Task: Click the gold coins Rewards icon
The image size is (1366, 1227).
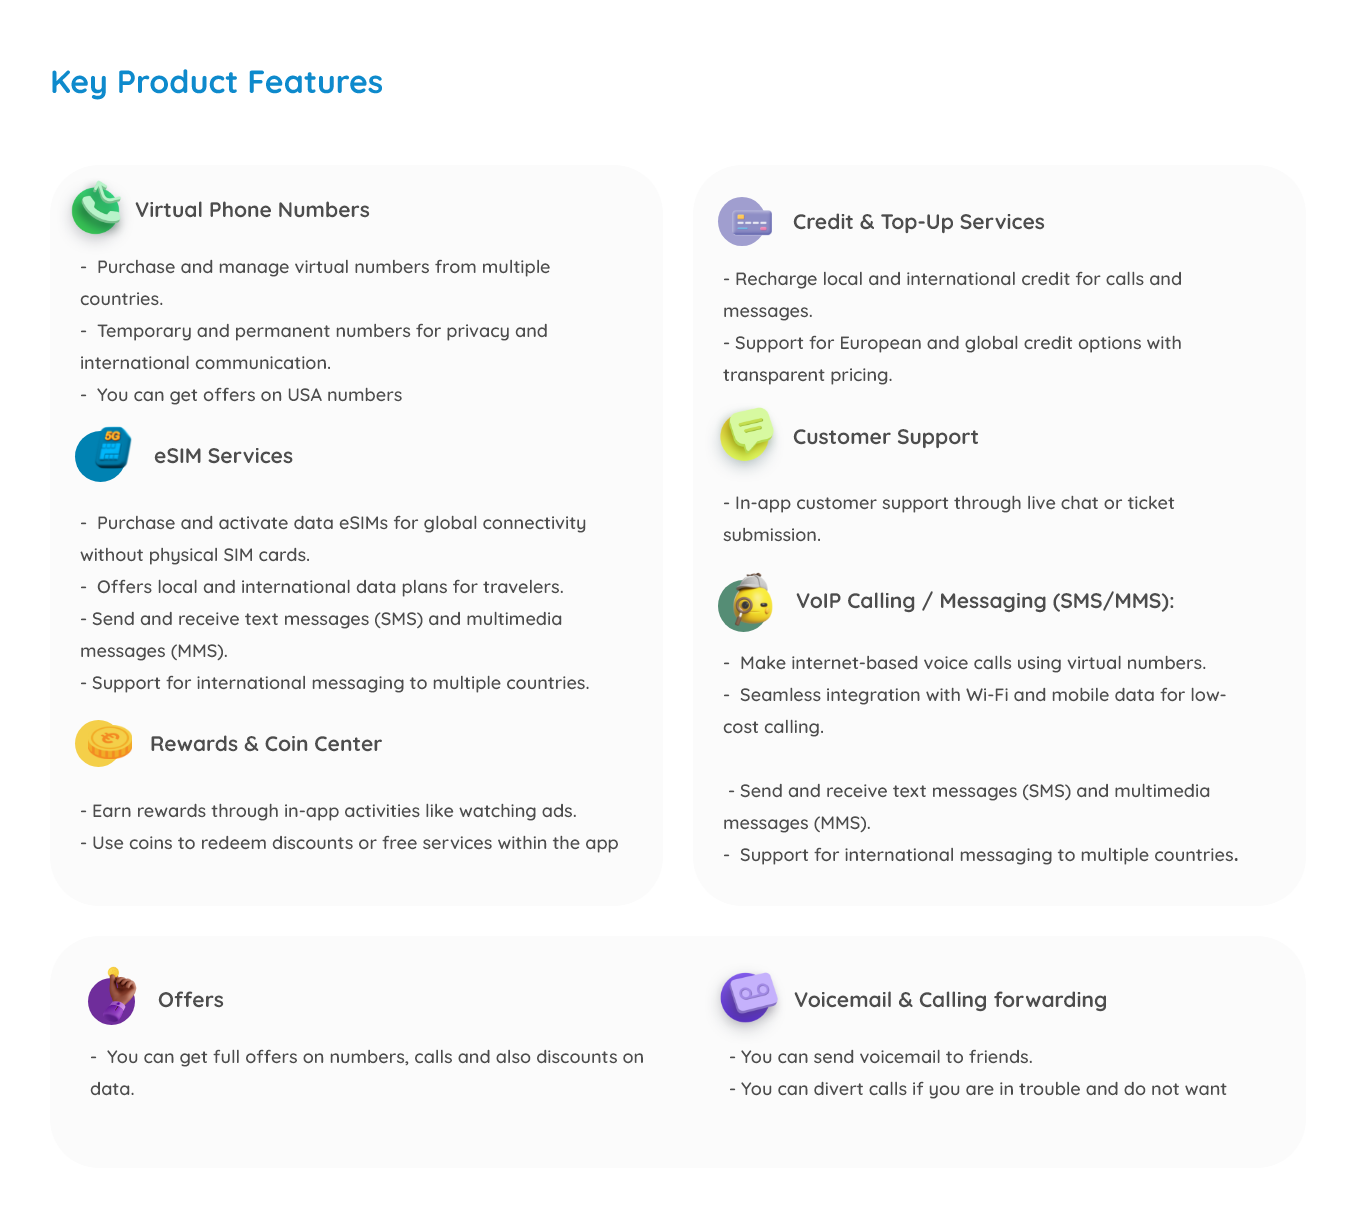Action: [x=104, y=743]
